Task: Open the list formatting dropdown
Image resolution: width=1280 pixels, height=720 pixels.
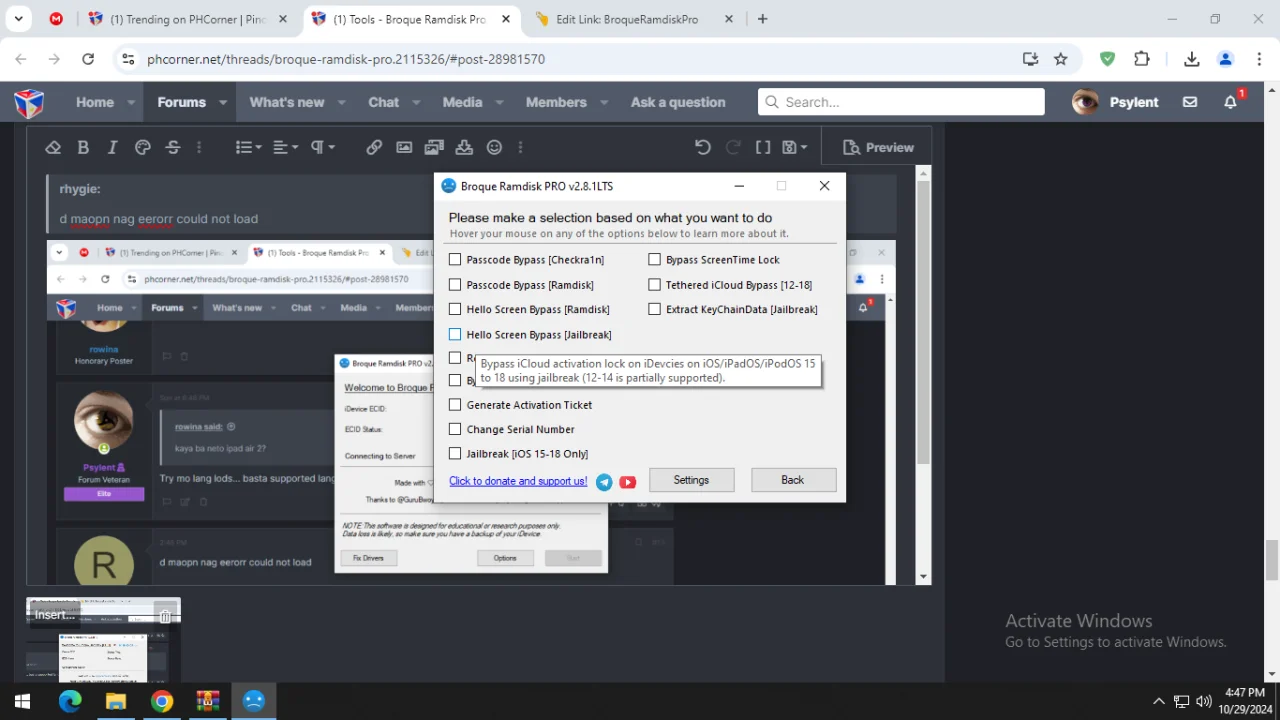Action: [x=248, y=147]
